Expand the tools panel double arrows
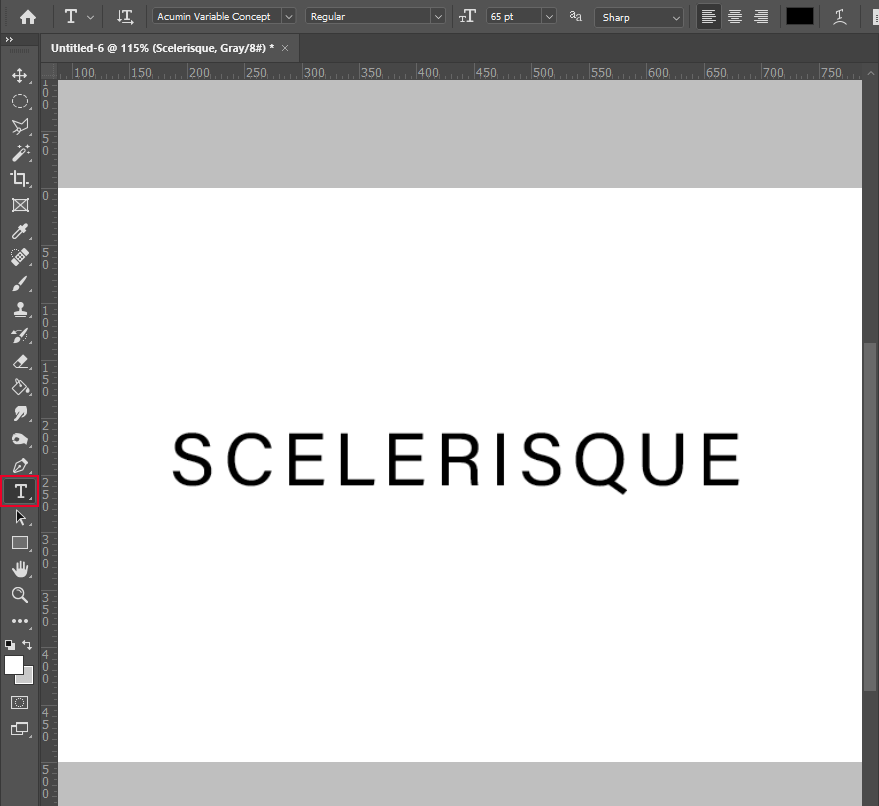Viewport: 879px width, 806px height. (9, 39)
